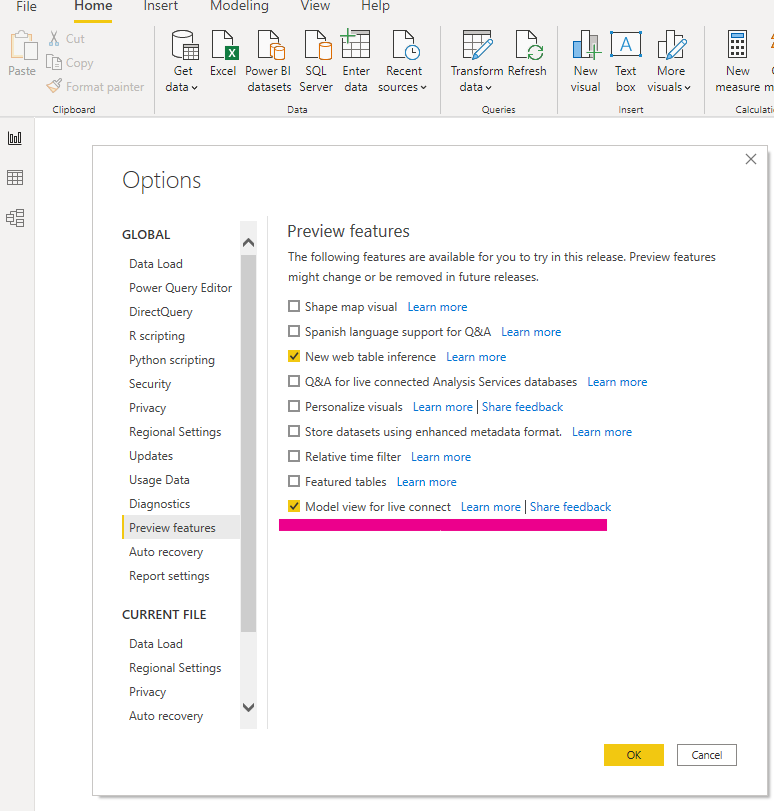Select the Format painter brush icon
The height and width of the screenshot is (811, 774).
pyautogui.click(x=54, y=86)
